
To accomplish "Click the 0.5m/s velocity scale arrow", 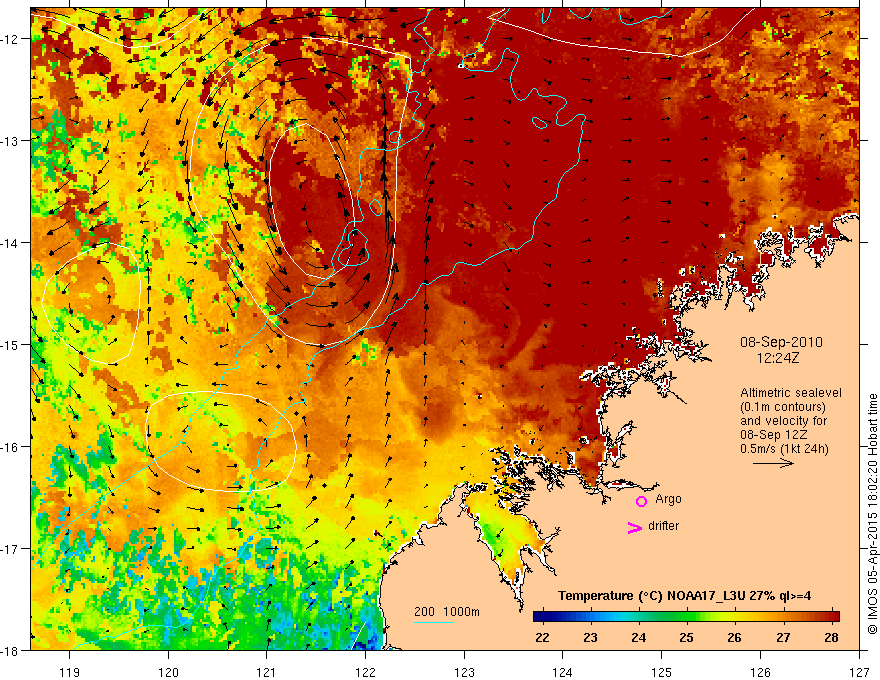I will tap(773, 463).
